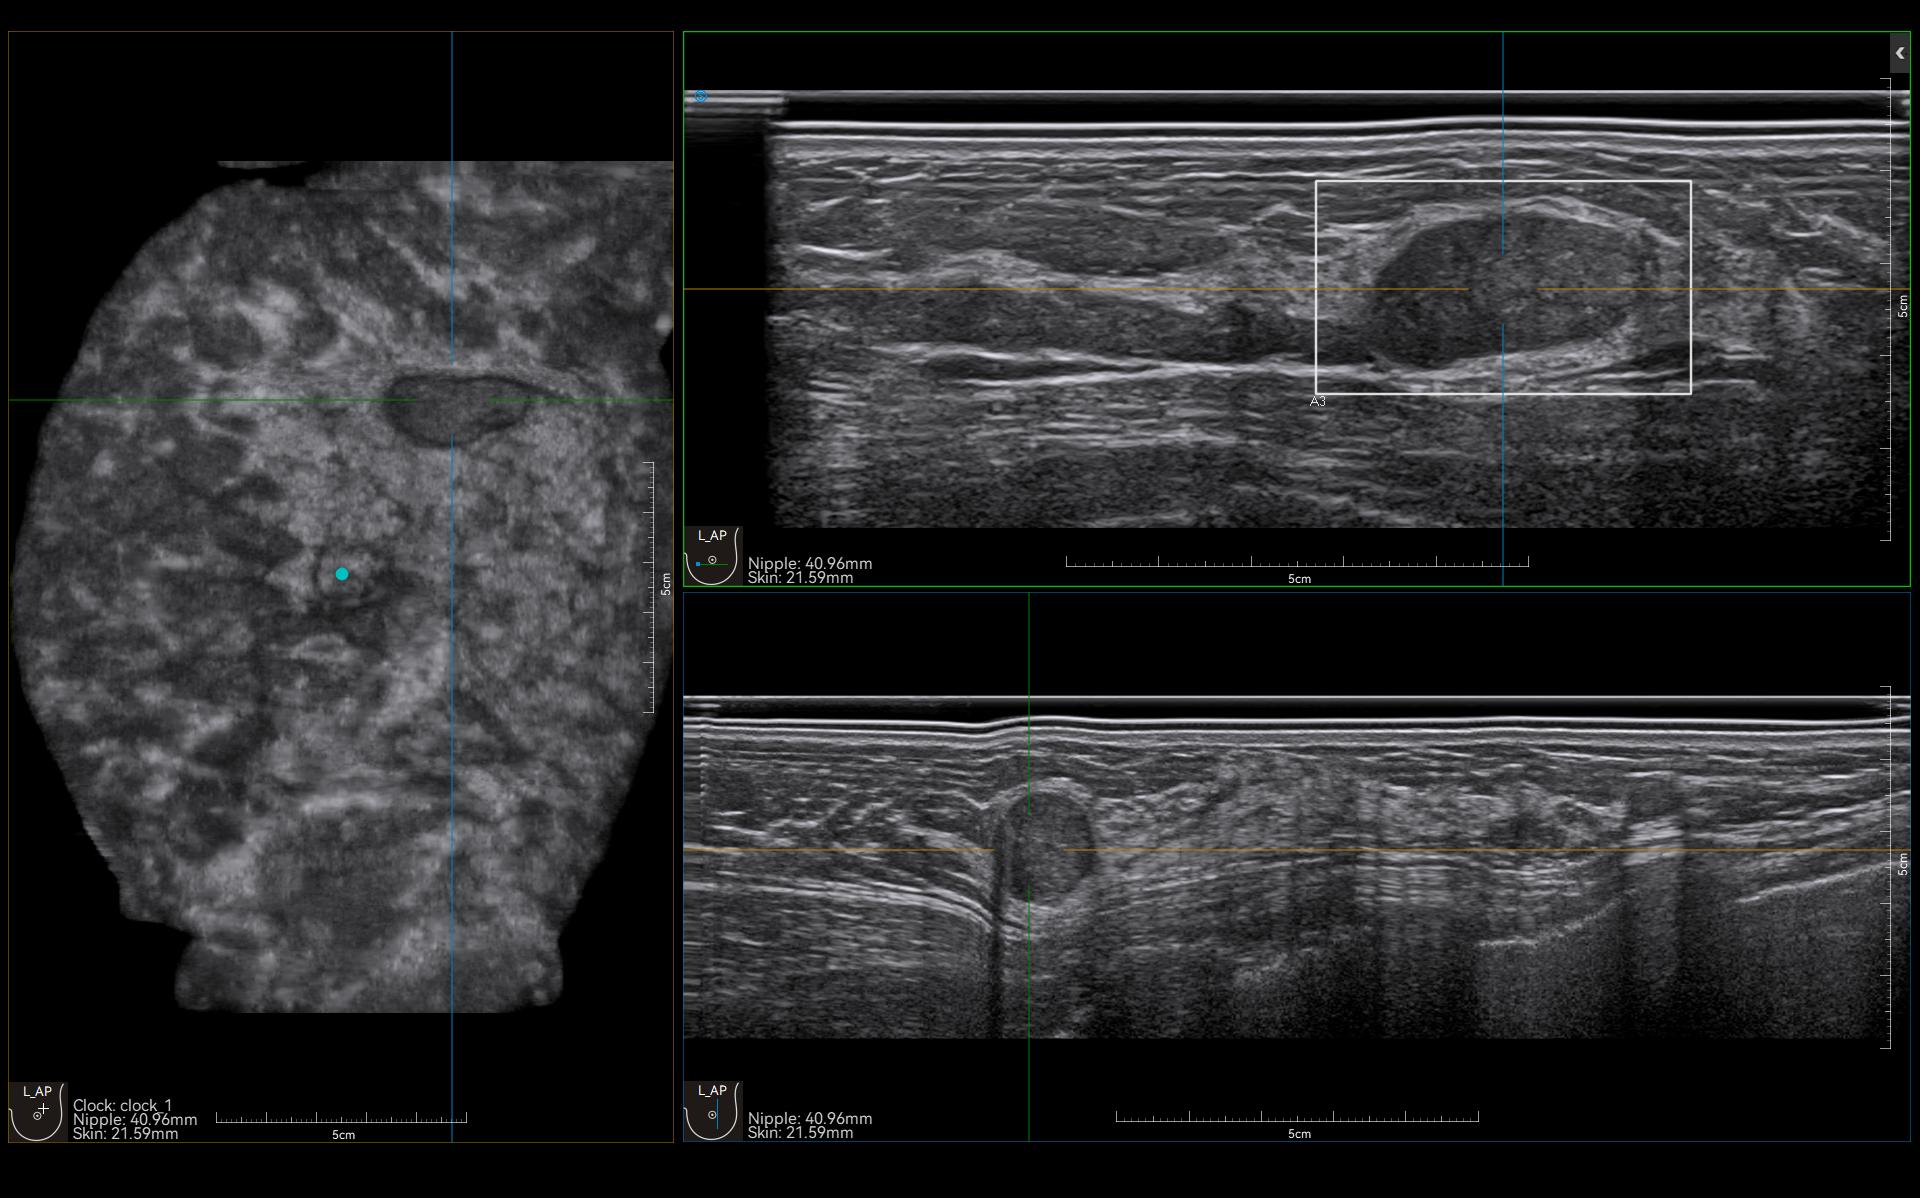Select the A3 annotation label on the ROI box
1920x1198 pixels.
[1318, 401]
